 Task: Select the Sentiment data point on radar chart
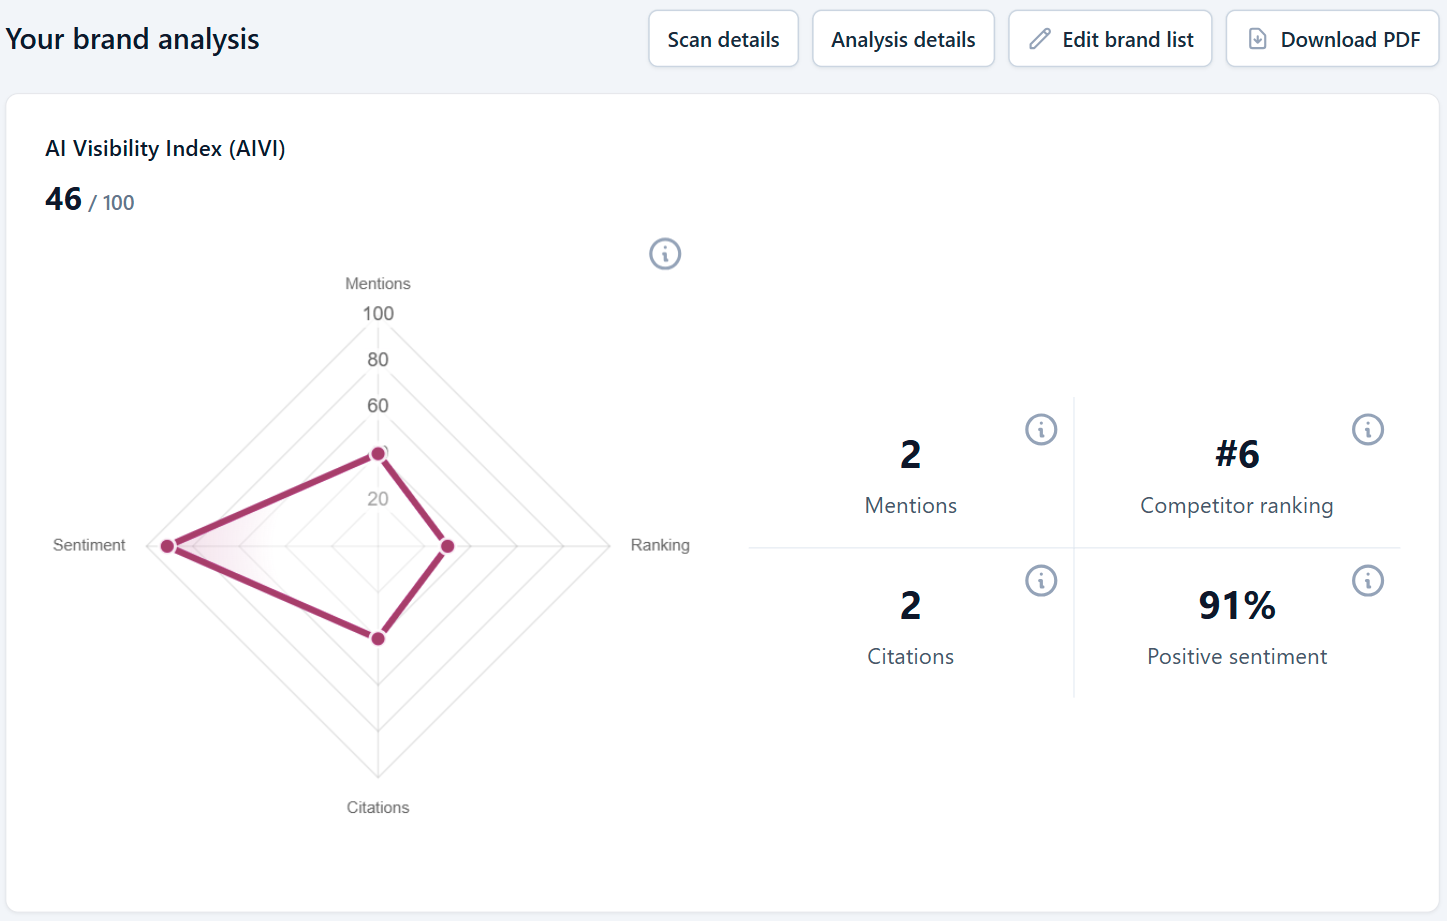pos(167,546)
